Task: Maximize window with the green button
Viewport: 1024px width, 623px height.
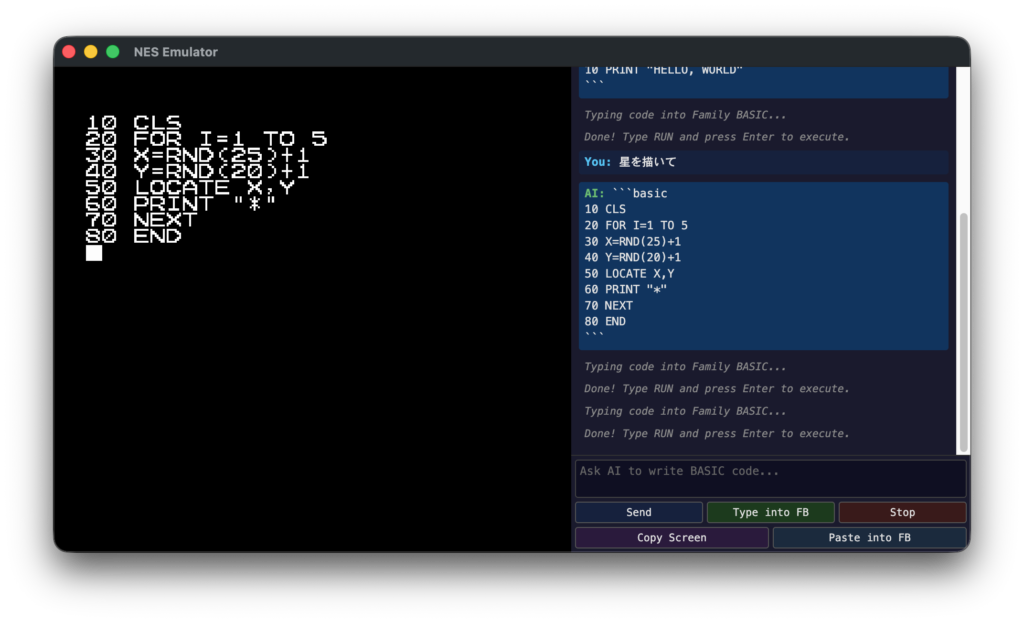Action: tap(113, 52)
